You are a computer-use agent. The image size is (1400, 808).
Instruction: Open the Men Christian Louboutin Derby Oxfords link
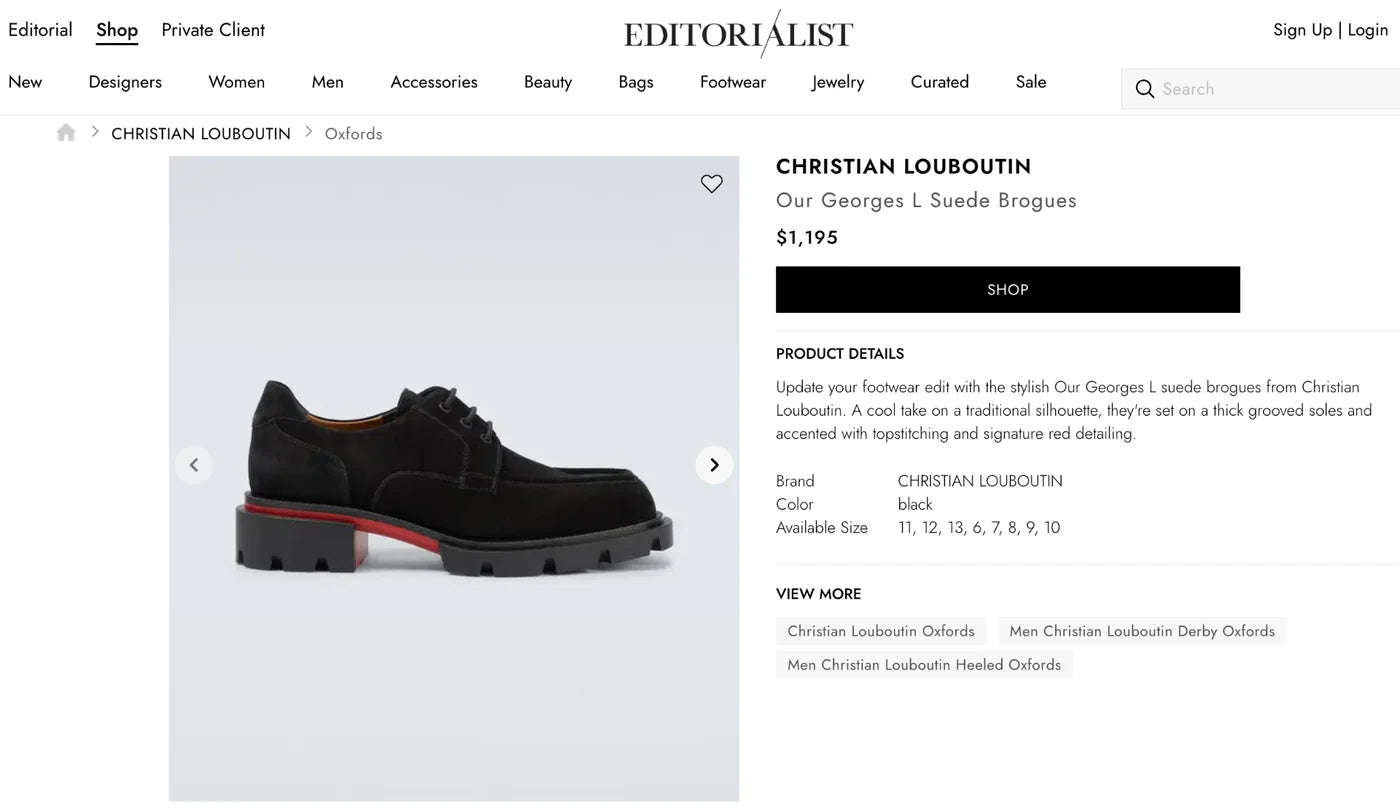[x=1142, y=631]
